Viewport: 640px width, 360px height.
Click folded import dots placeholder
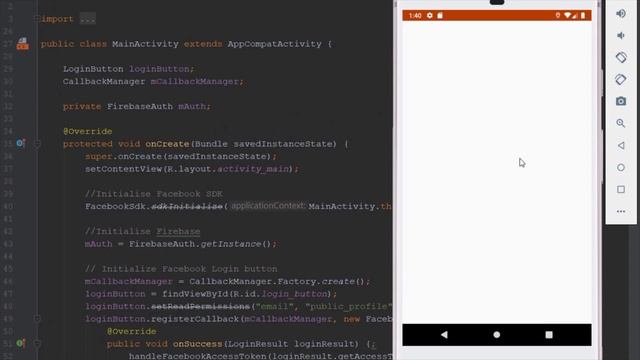tap(87, 19)
